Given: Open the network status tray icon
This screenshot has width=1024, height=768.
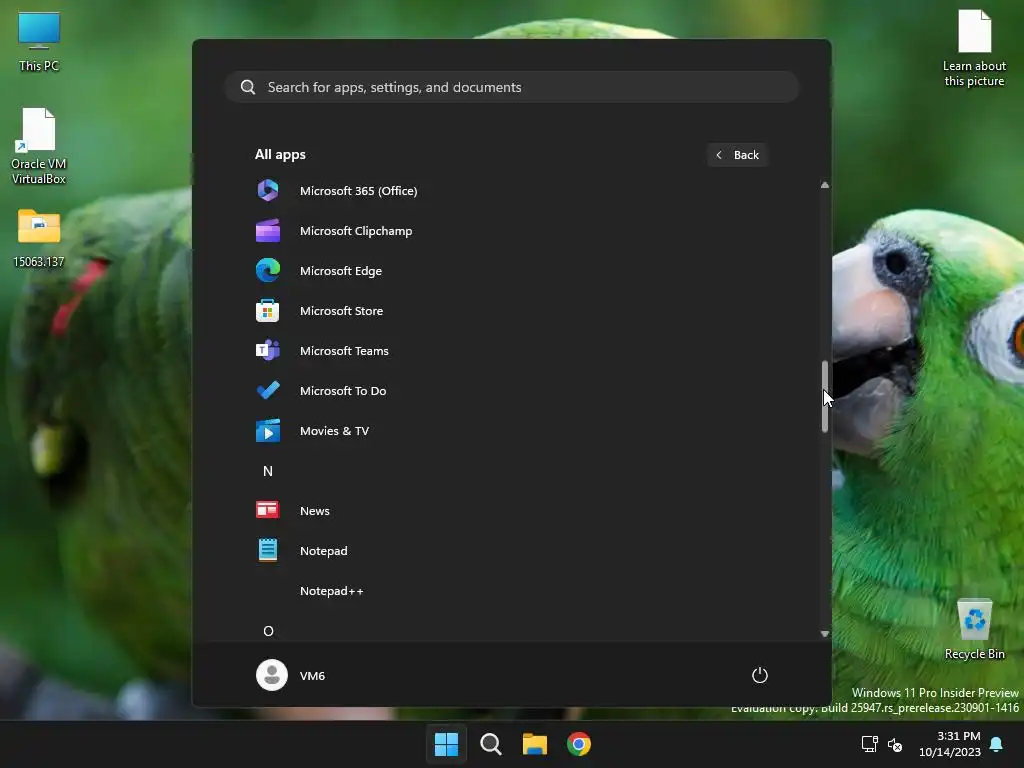Looking at the screenshot, I should click(869, 744).
